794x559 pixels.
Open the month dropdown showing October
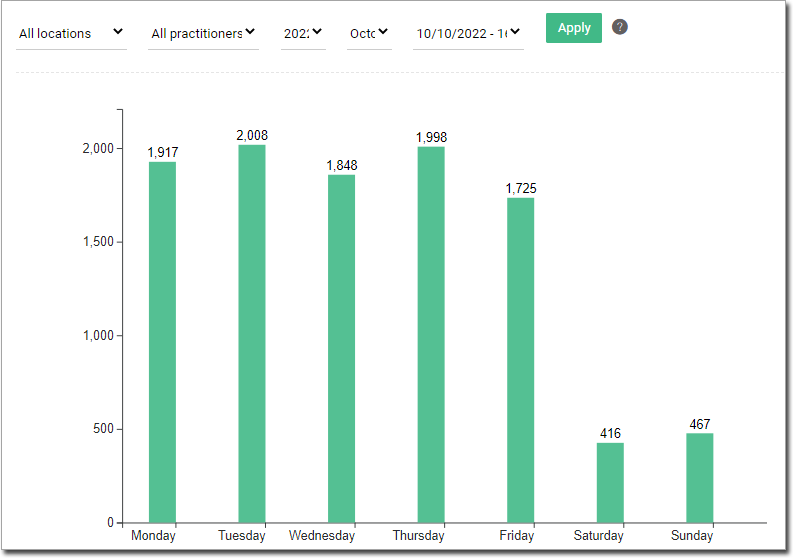(x=368, y=33)
